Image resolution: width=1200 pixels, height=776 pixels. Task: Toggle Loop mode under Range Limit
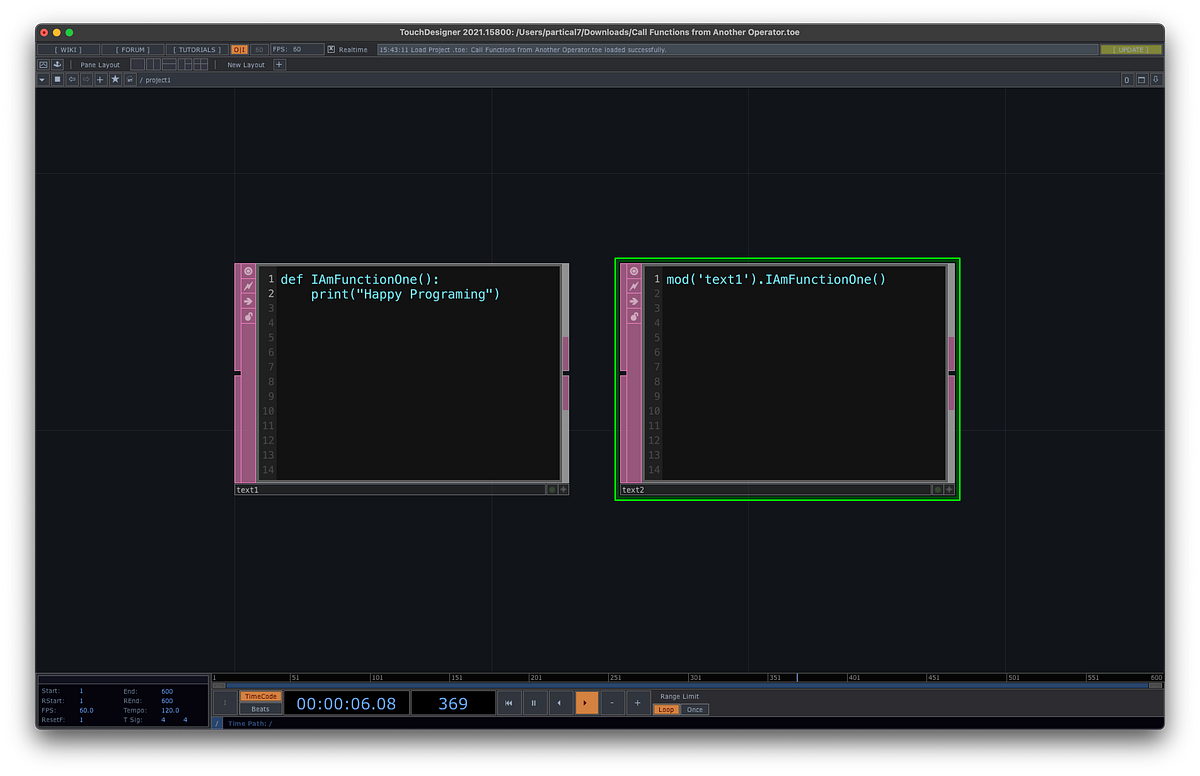click(666, 710)
